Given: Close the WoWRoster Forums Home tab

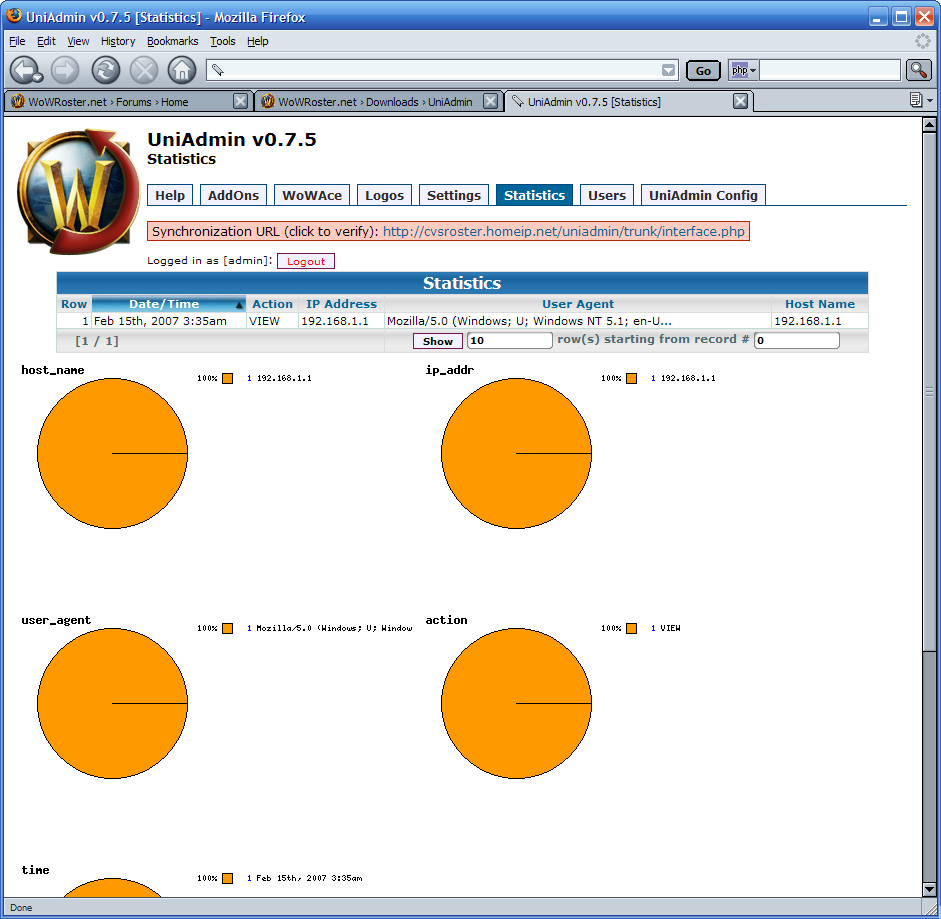Looking at the screenshot, I should click(240, 101).
